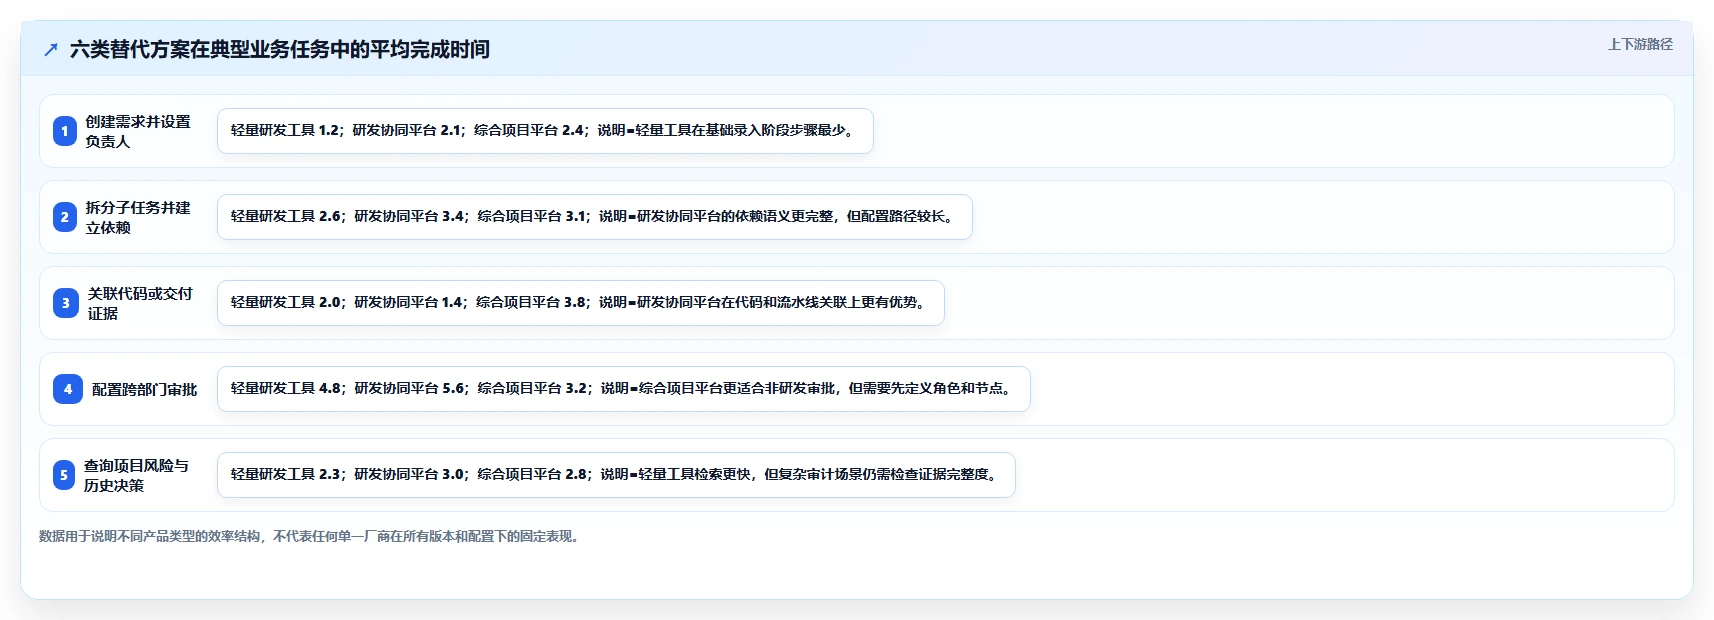The height and width of the screenshot is (620, 1714).
Task: Select step badge number 2
Action: pyautogui.click(x=65, y=217)
